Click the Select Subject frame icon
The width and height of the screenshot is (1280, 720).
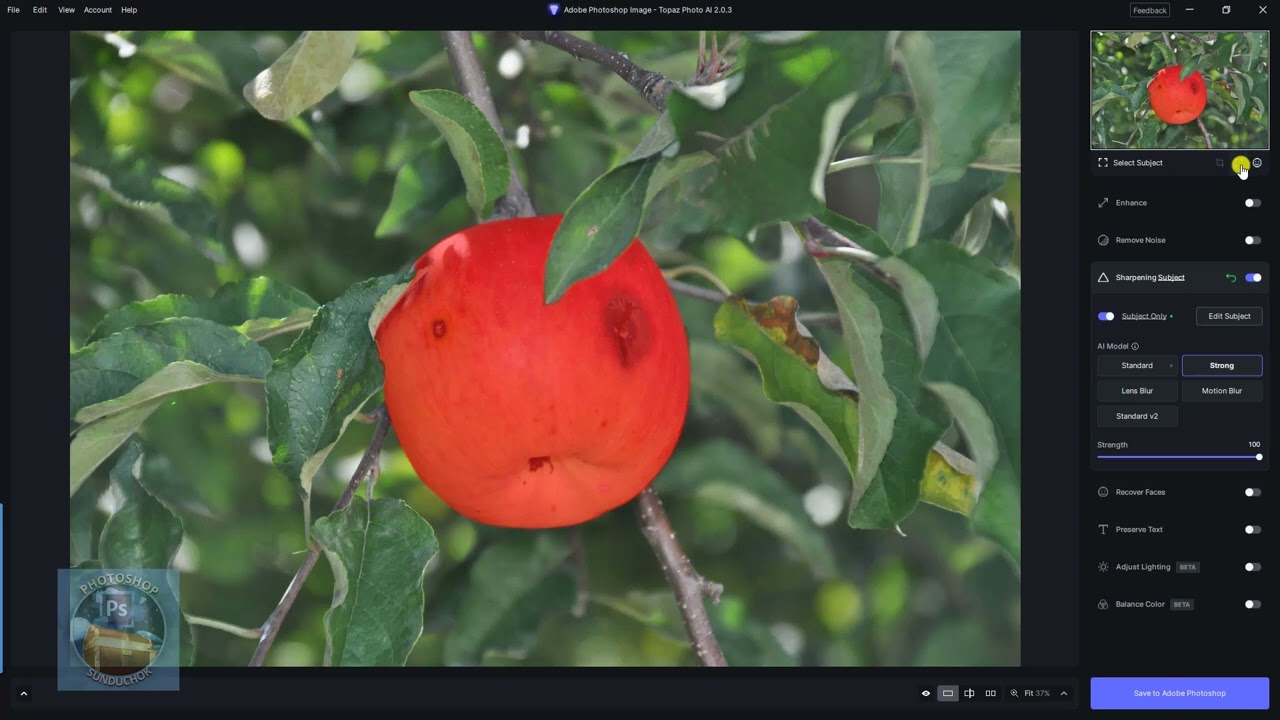pyautogui.click(x=1102, y=162)
